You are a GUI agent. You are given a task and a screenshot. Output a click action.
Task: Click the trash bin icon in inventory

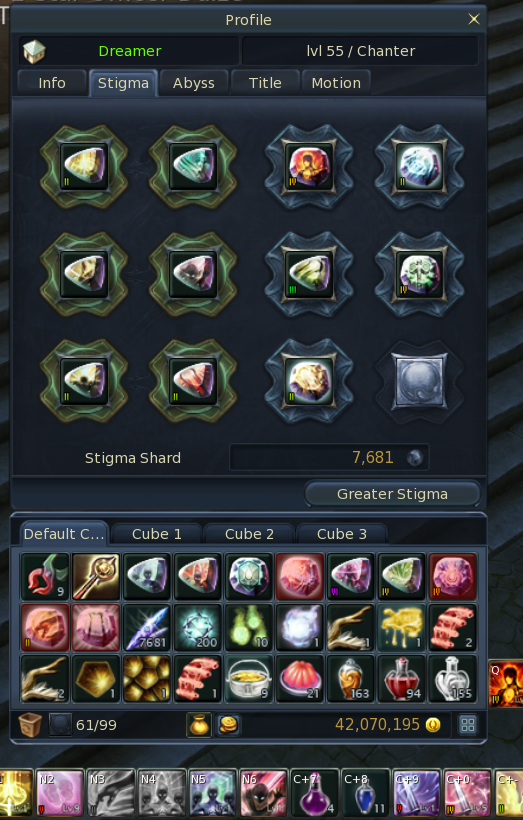(30, 725)
